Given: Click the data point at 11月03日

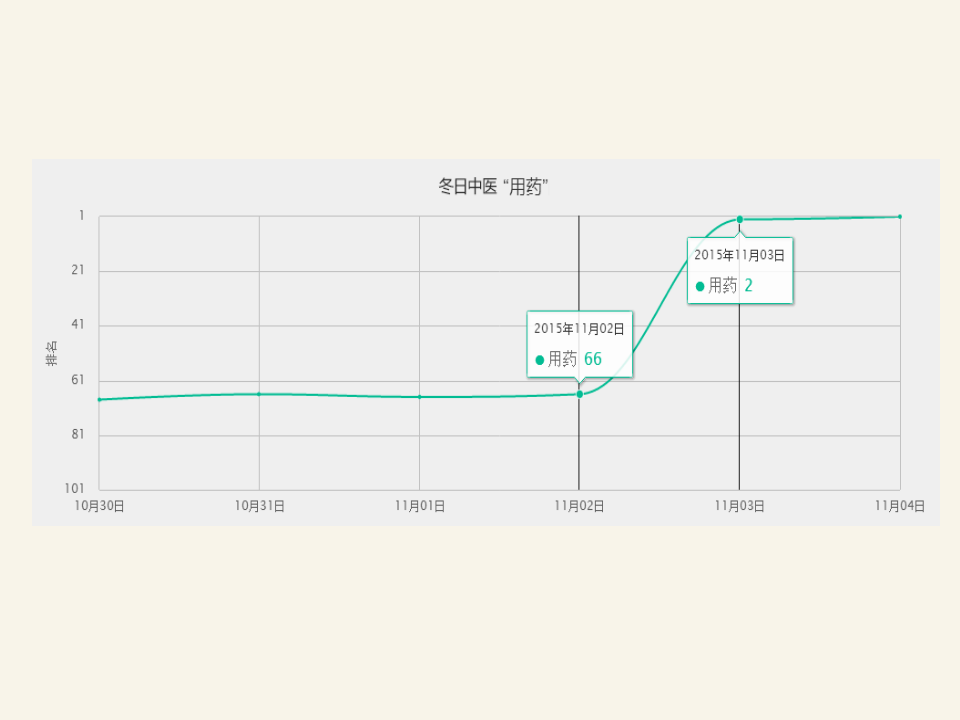Looking at the screenshot, I should pos(740,219).
